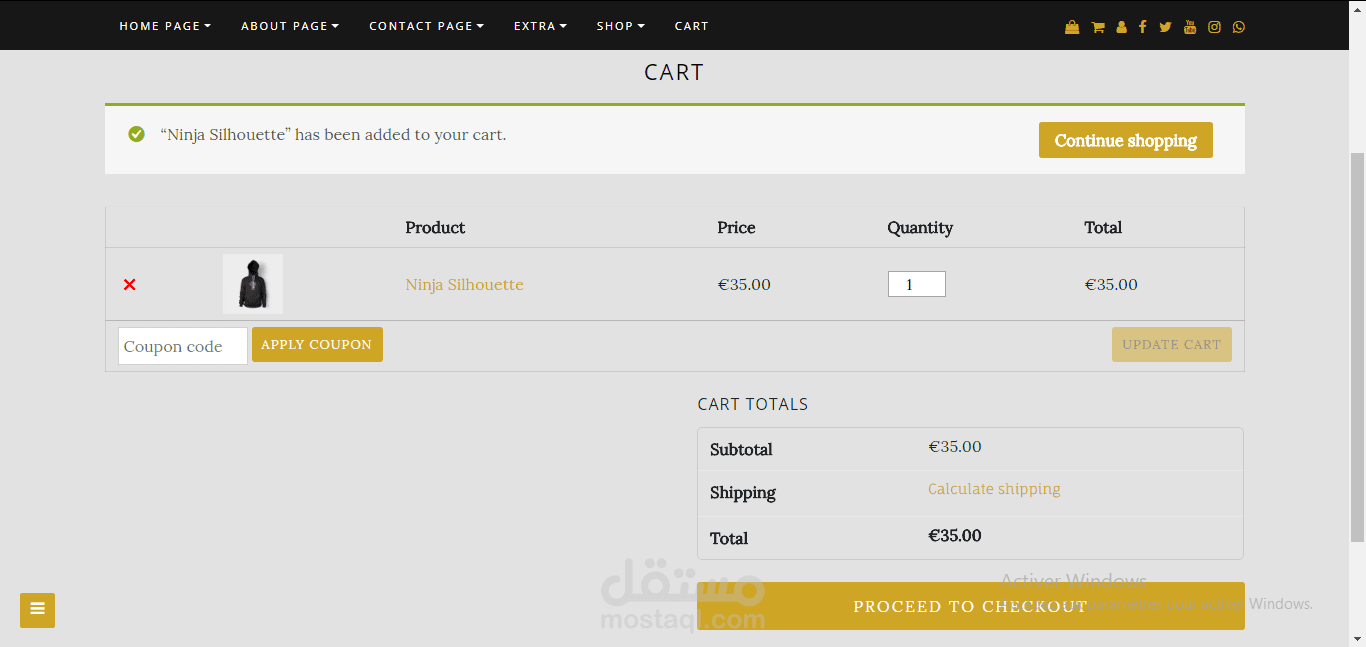Image resolution: width=1366 pixels, height=647 pixels.
Task: Click the YouTube icon
Action: pyautogui.click(x=1189, y=27)
